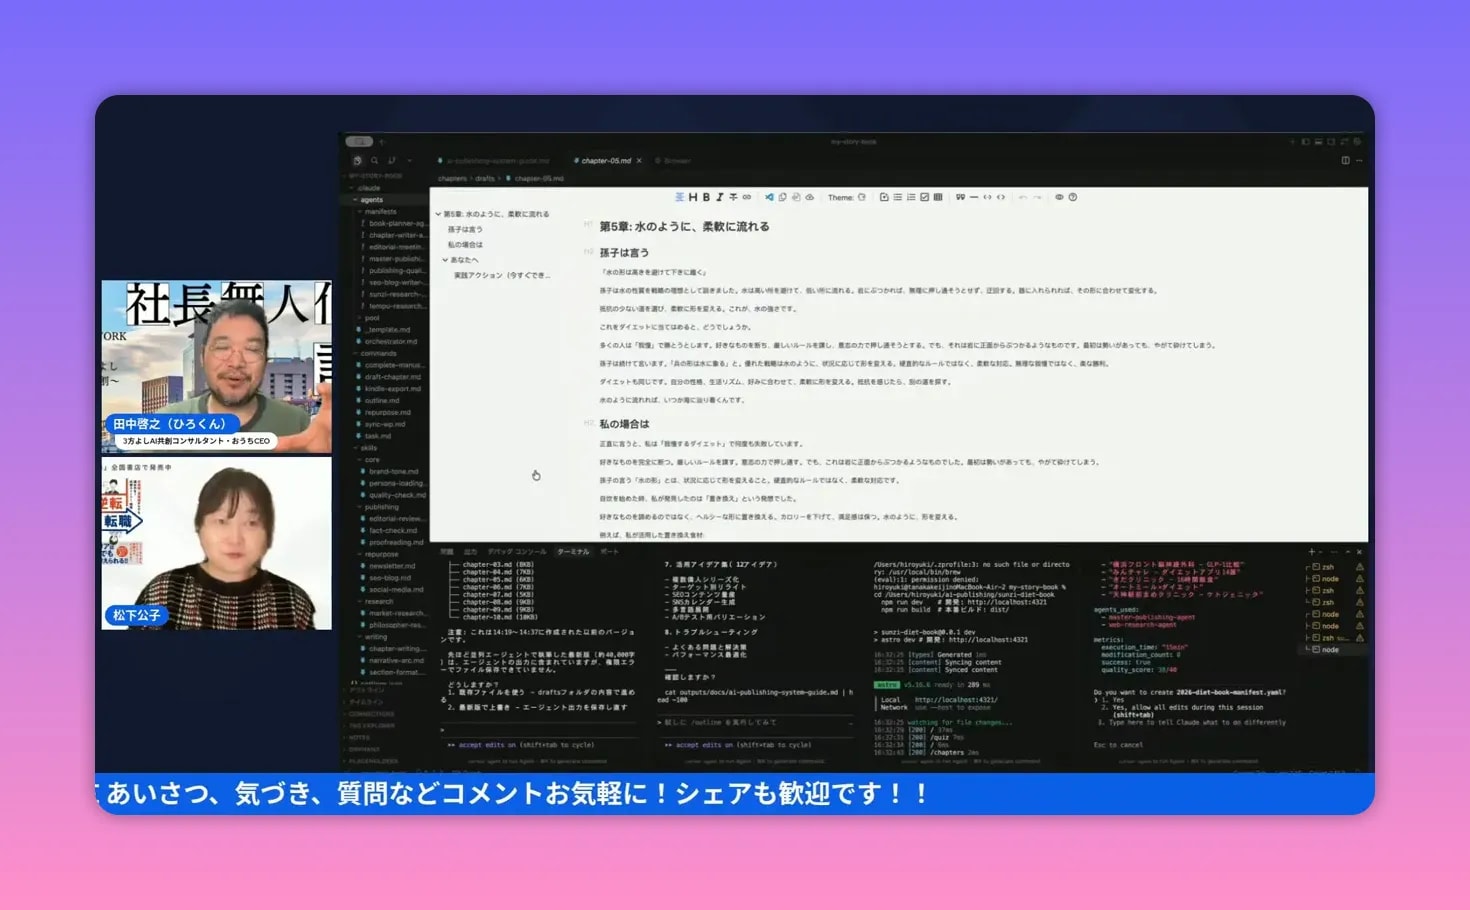1470x910 pixels.
Task: Open search in the activity bar
Action: (x=375, y=161)
